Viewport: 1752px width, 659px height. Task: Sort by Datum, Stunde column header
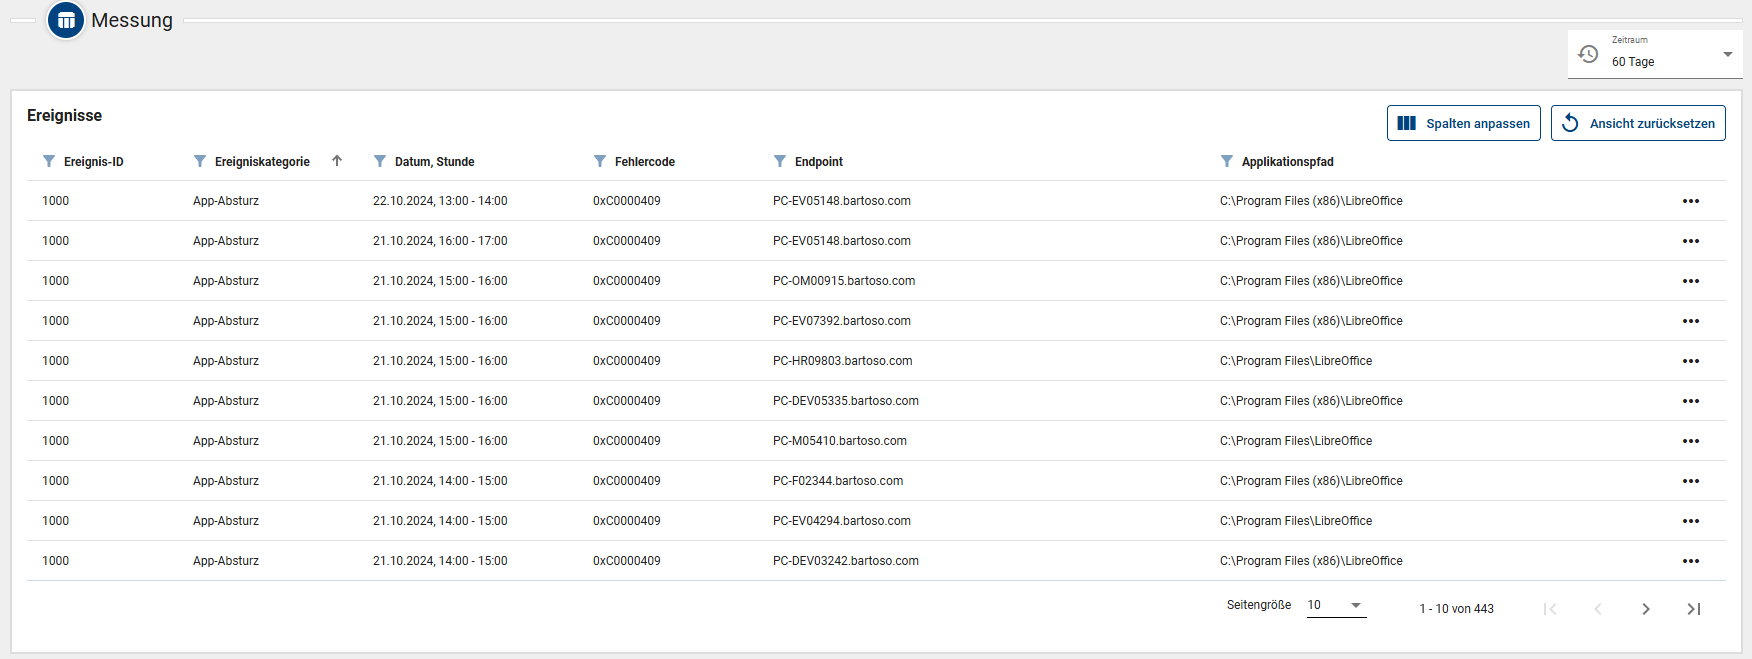tap(434, 161)
